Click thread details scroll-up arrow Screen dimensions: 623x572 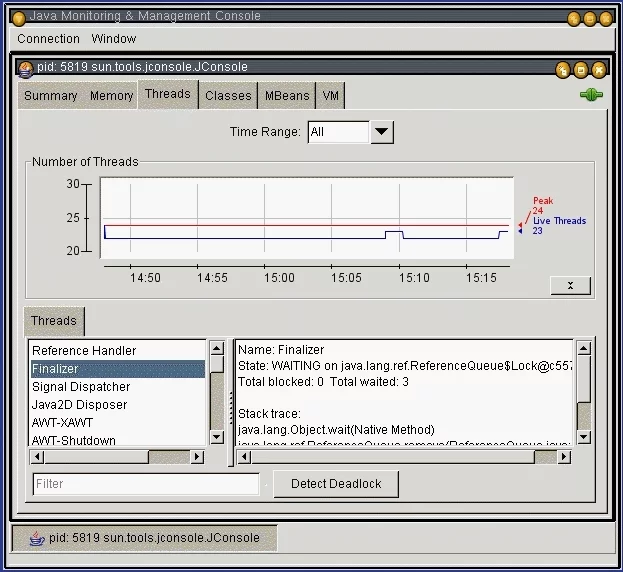pos(584,349)
